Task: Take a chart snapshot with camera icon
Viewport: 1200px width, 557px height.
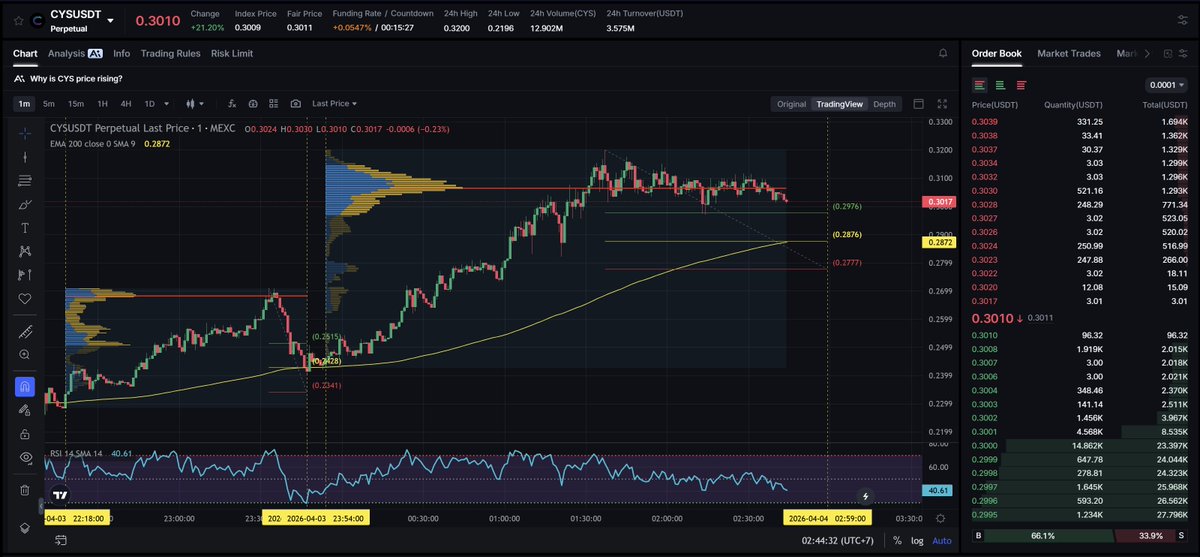Action: (x=296, y=103)
